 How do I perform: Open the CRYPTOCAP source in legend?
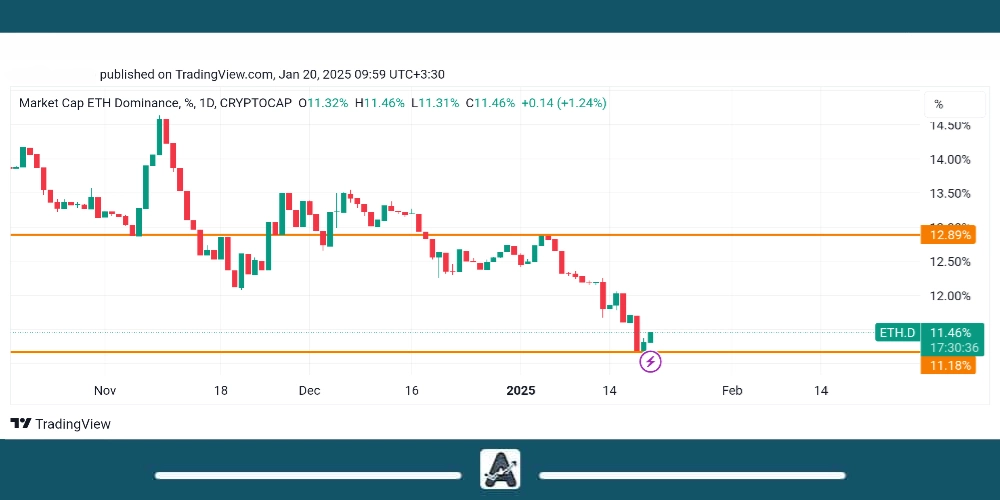[x=256, y=103]
